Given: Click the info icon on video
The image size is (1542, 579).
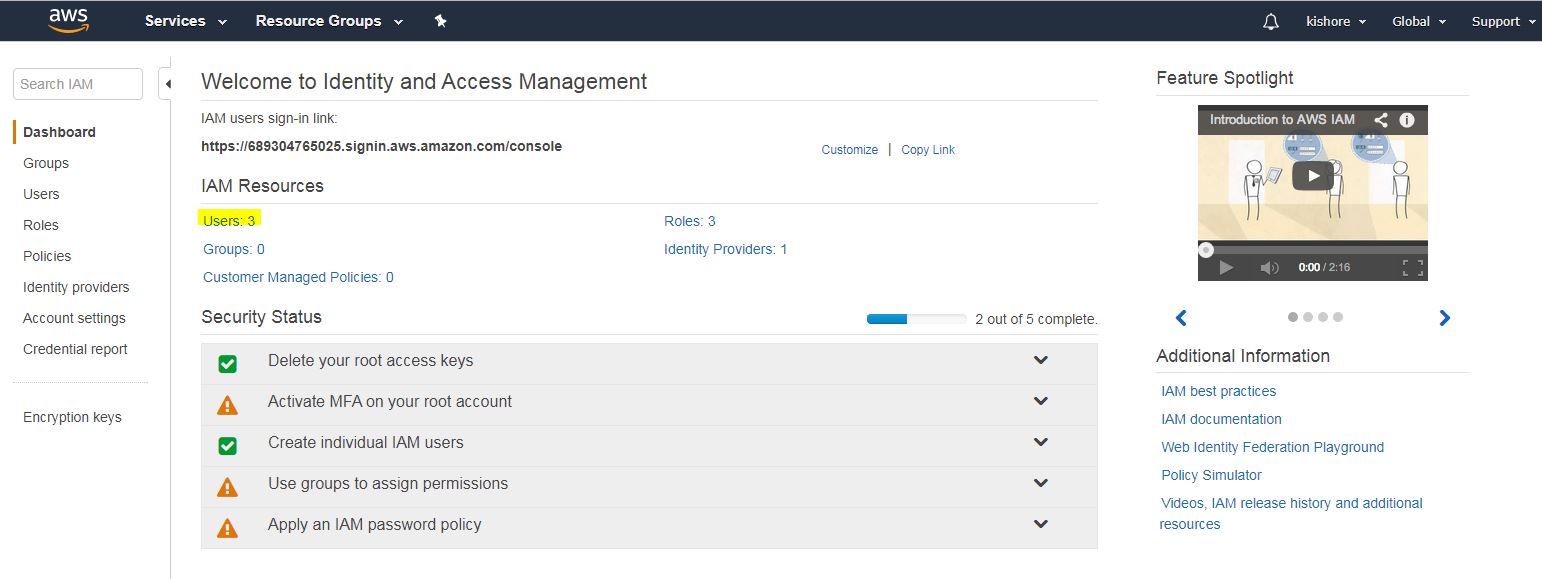Looking at the screenshot, I should 1407,120.
